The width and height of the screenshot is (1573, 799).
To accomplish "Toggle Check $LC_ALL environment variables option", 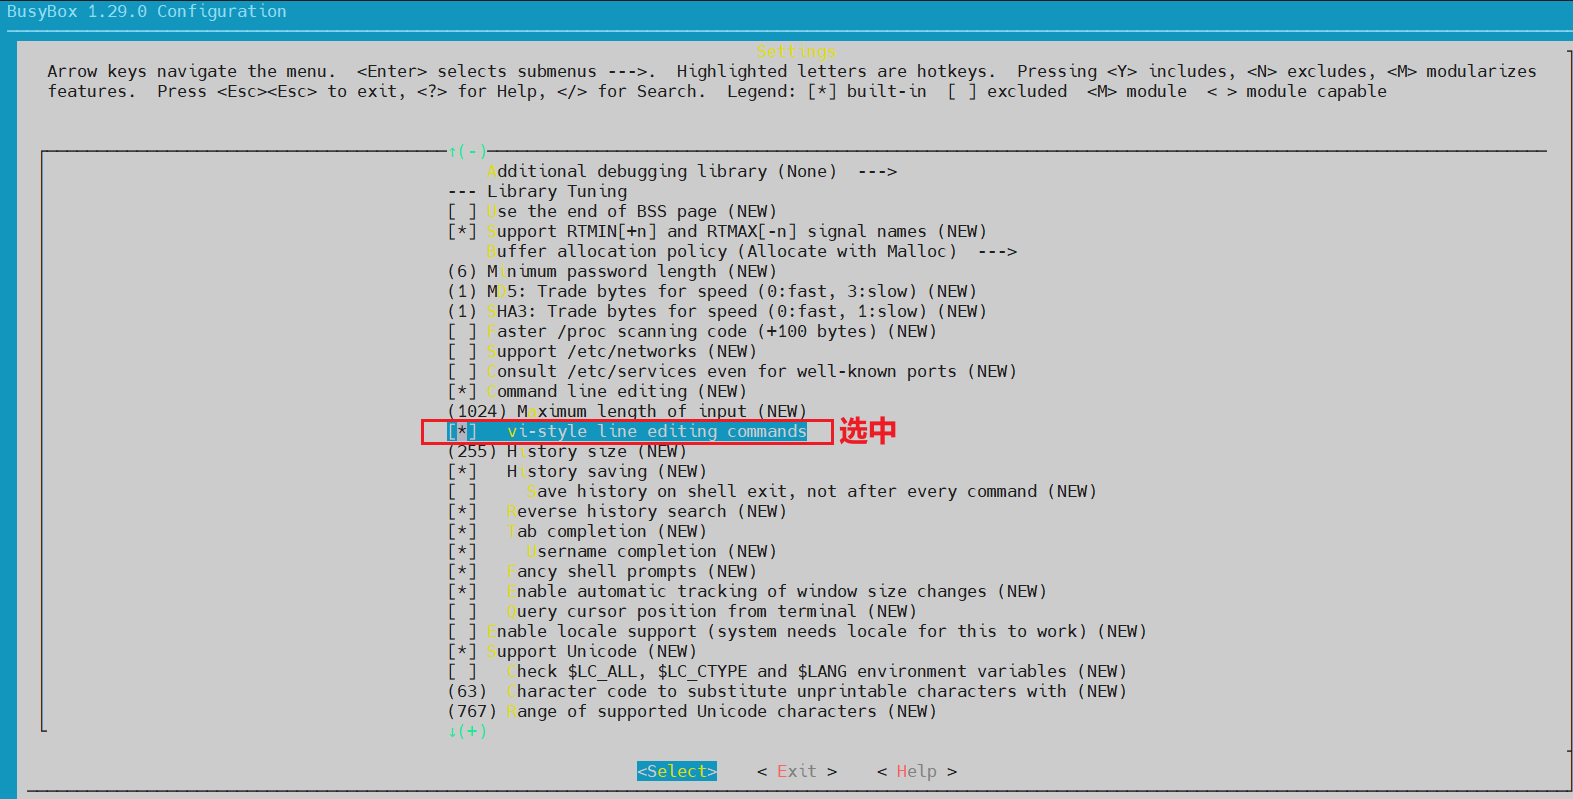I will [x=787, y=671].
